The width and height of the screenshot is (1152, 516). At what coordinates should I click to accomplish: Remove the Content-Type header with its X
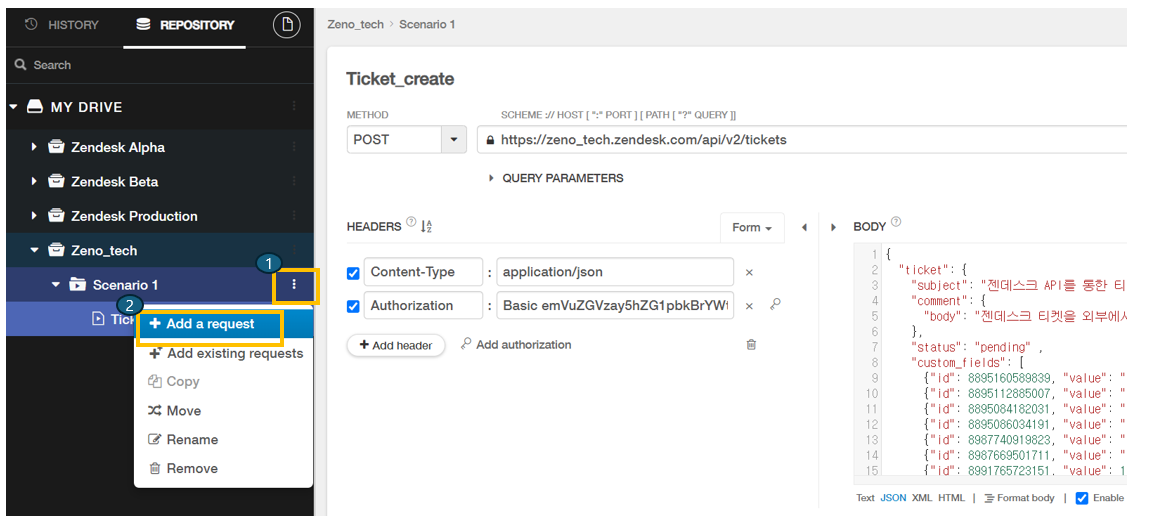[x=749, y=272]
